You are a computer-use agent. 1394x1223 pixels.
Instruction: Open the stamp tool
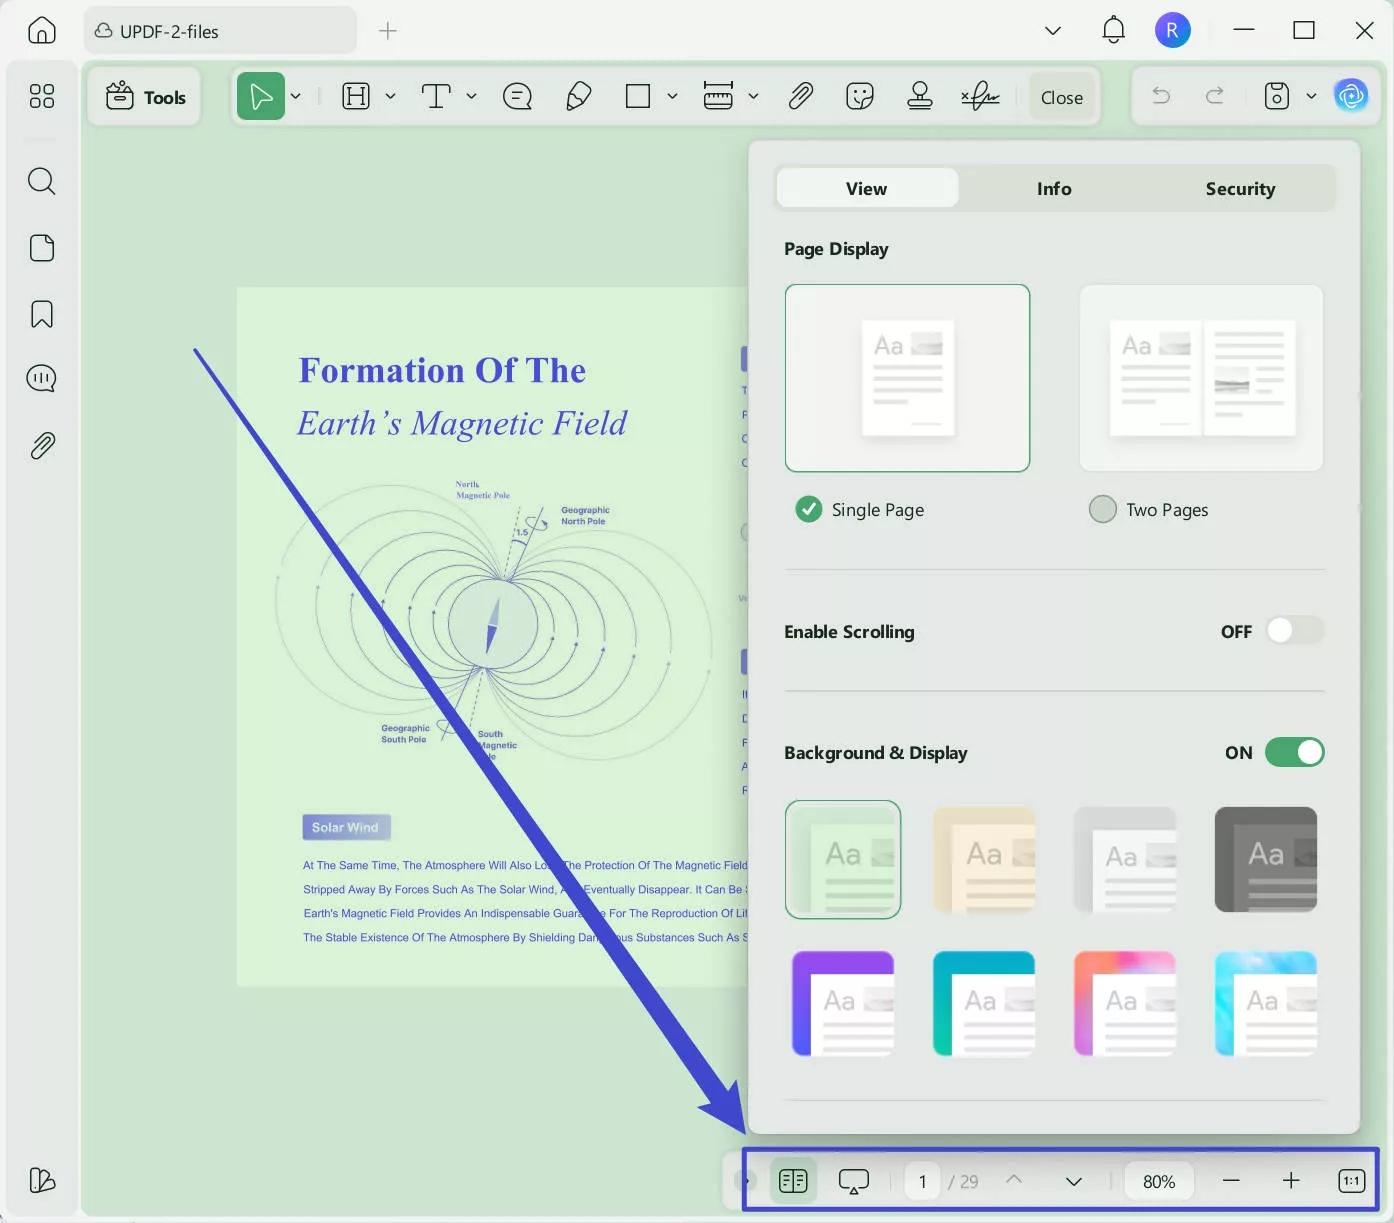click(920, 96)
